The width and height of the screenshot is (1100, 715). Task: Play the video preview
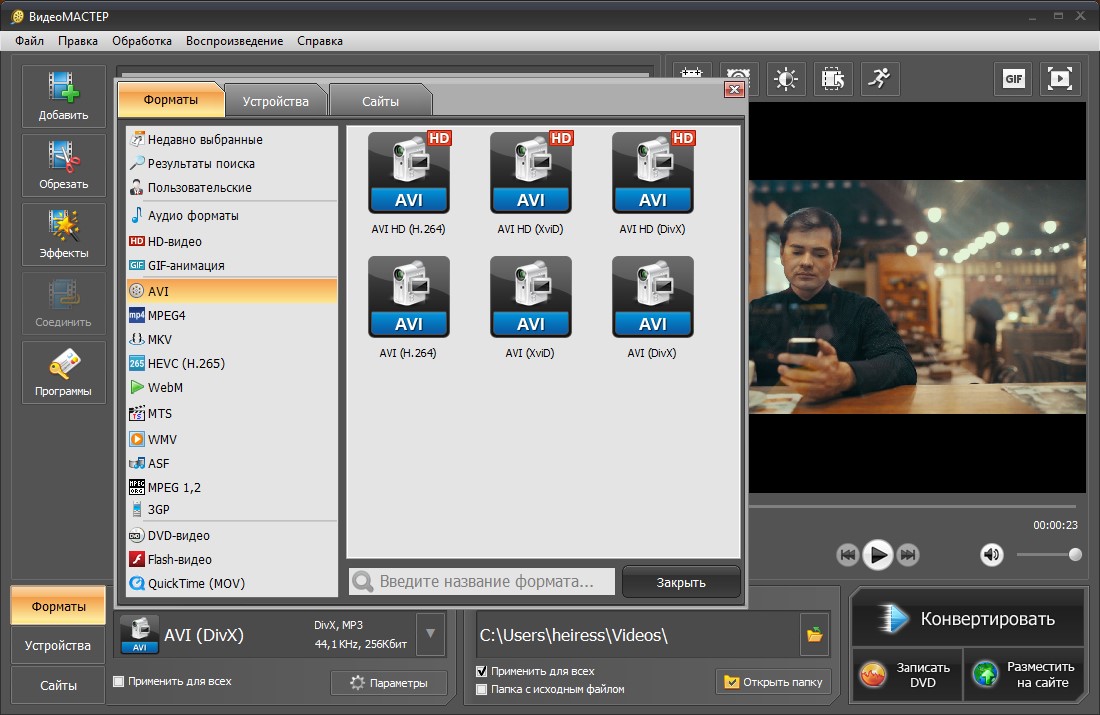click(878, 555)
